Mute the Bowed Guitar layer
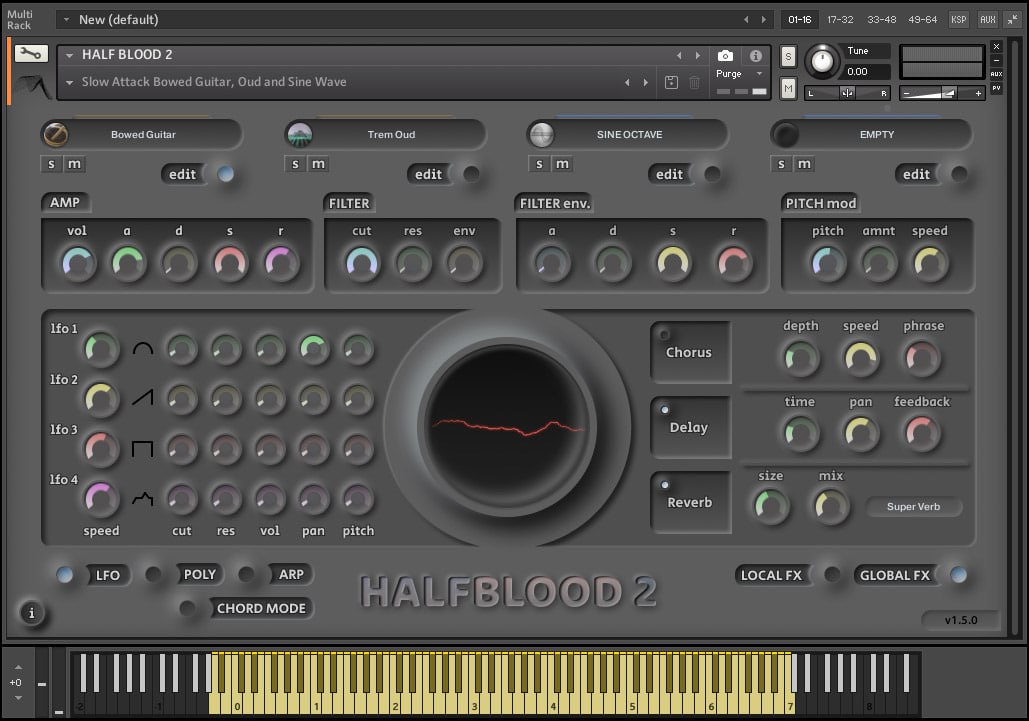 tap(75, 164)
